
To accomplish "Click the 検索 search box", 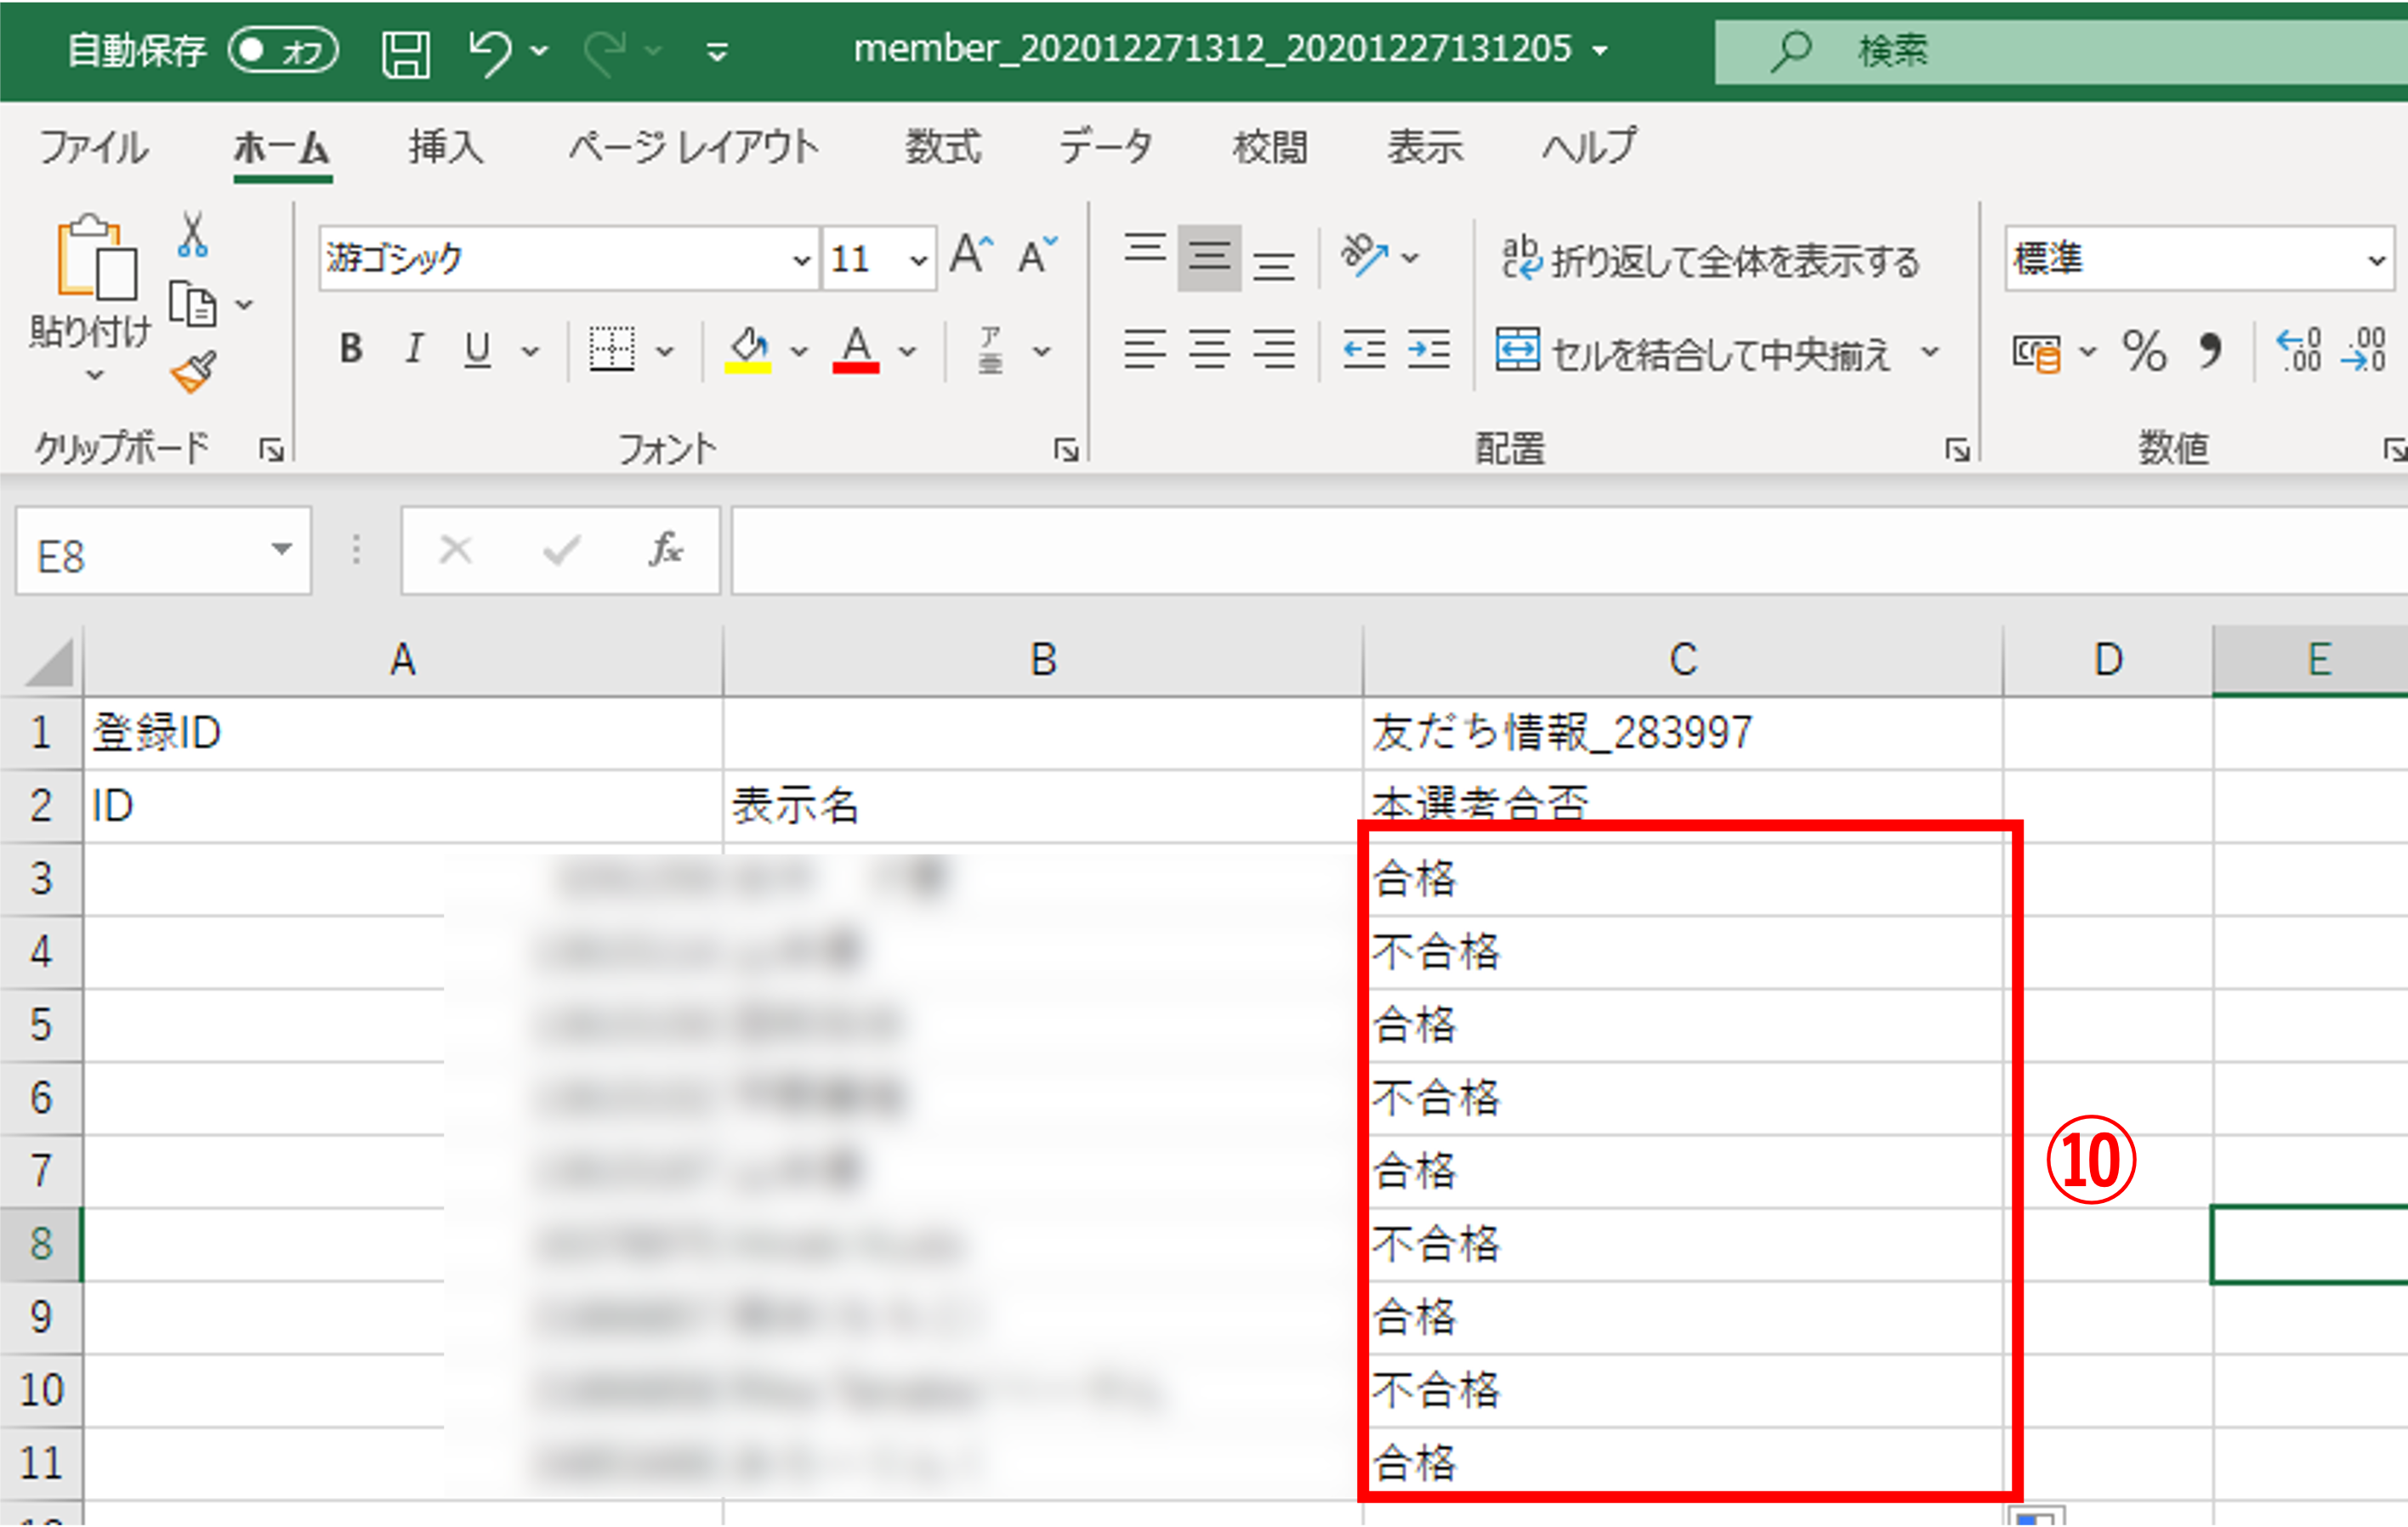I will click(2061, 51).
